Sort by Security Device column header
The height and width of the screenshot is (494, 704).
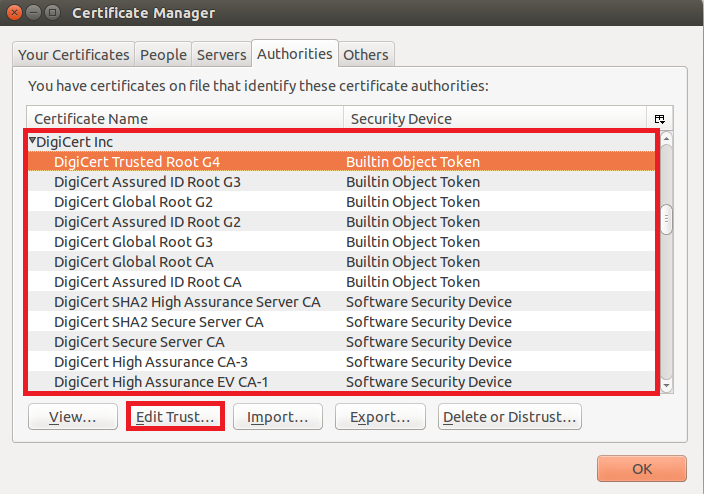tap(495, 119)
